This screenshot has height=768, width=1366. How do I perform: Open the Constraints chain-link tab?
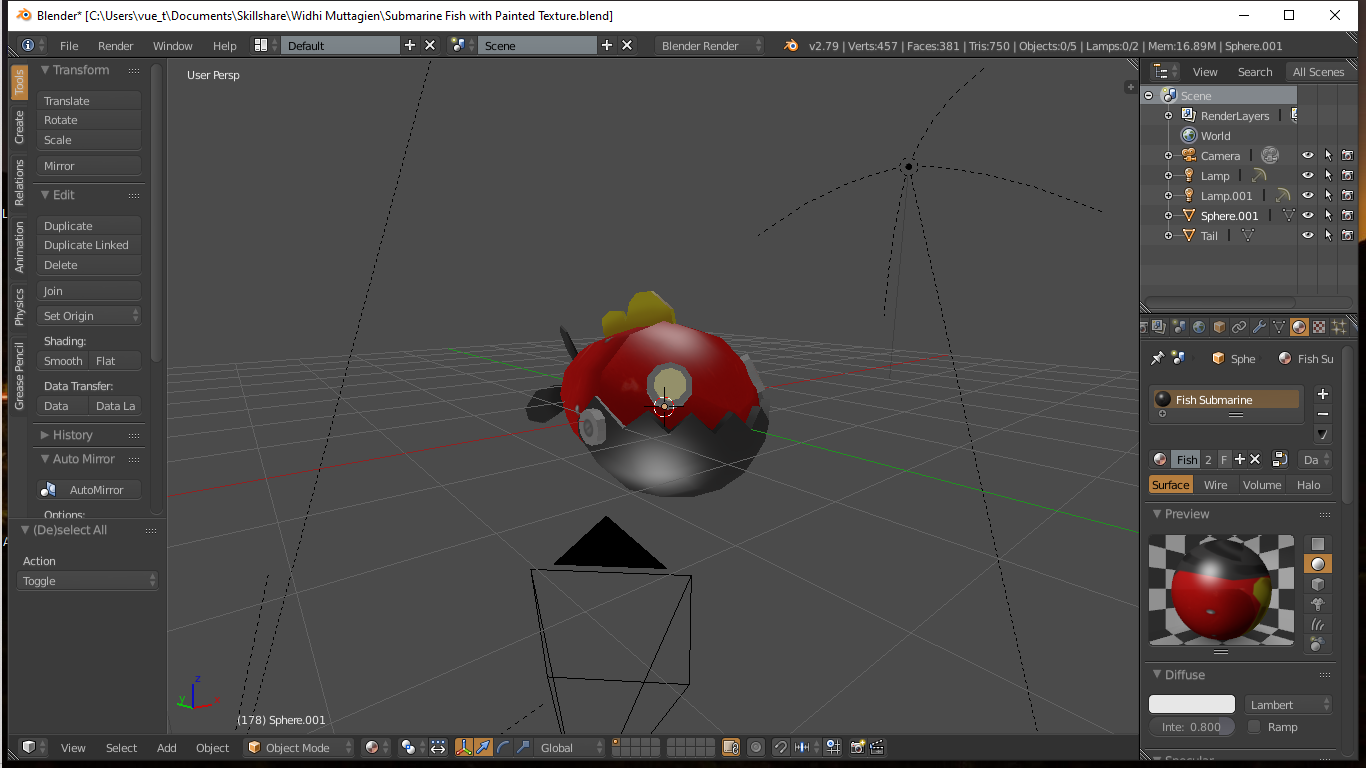1239,326
